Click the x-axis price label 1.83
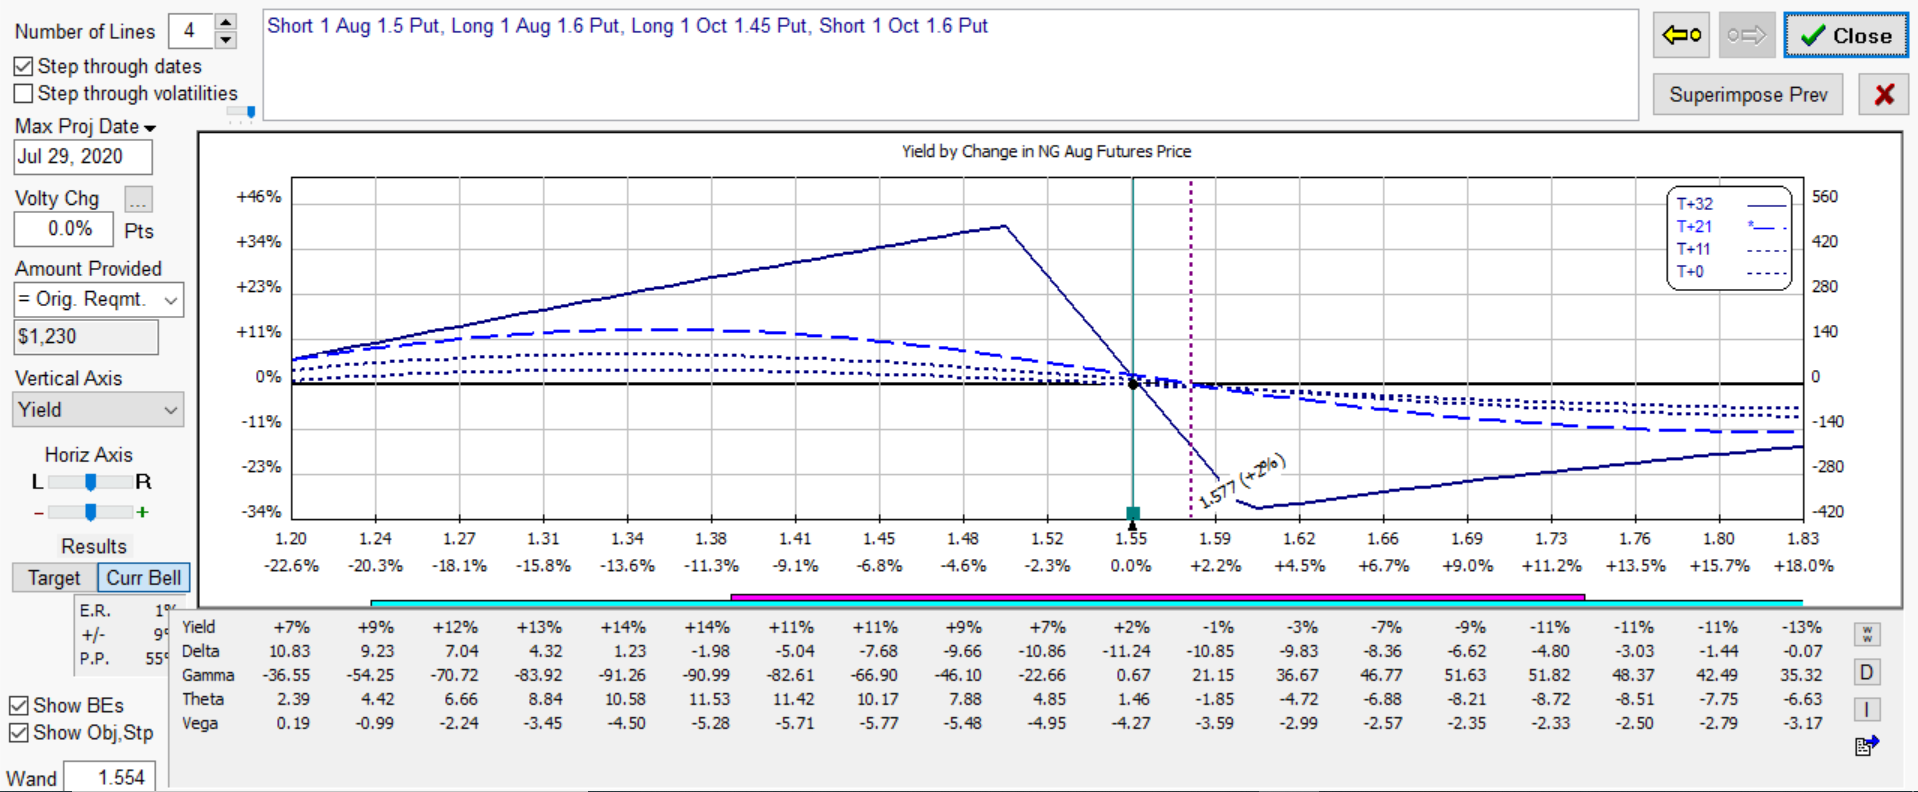 click(1803, 539)
